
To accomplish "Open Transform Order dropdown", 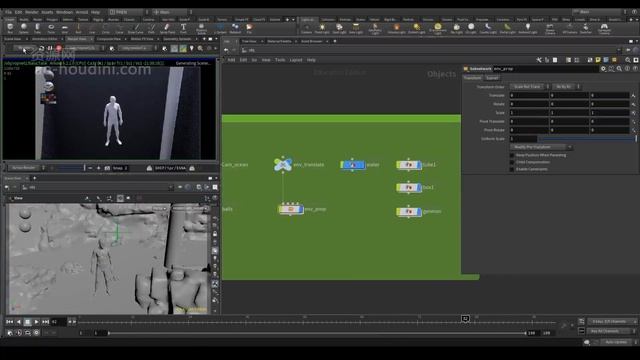I will [529, 87].
